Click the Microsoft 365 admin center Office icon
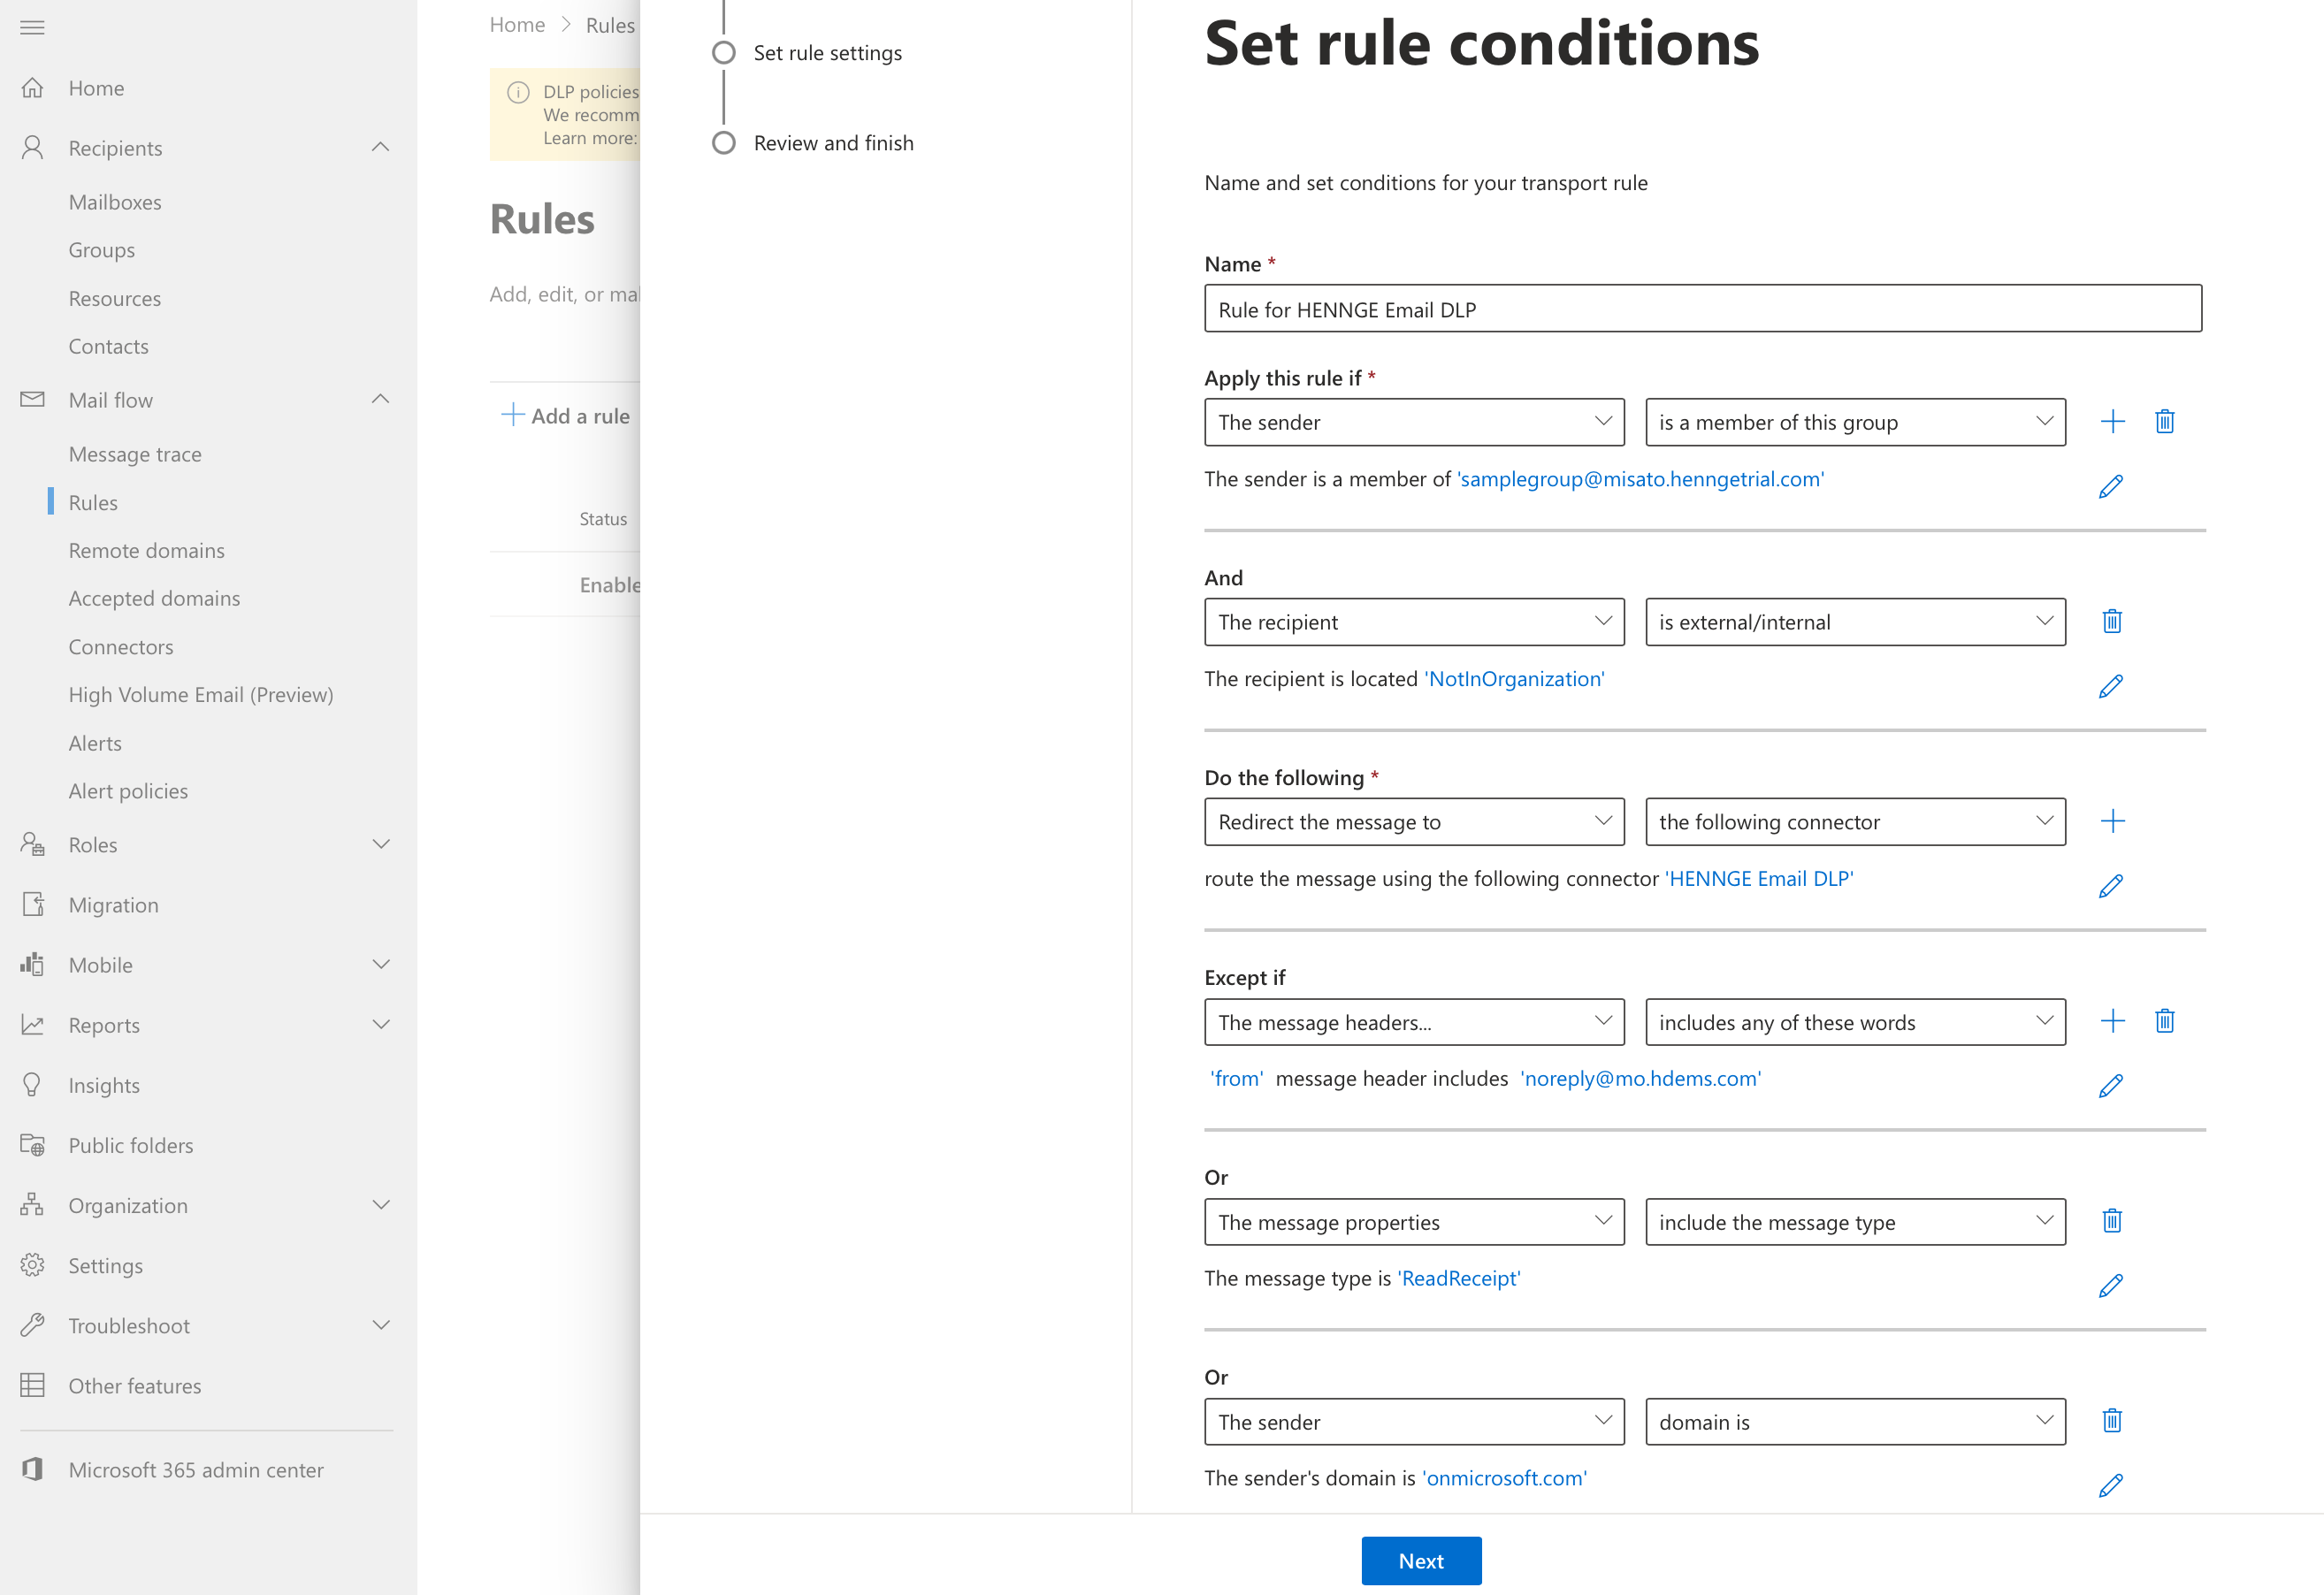 tap(32, 1469)
